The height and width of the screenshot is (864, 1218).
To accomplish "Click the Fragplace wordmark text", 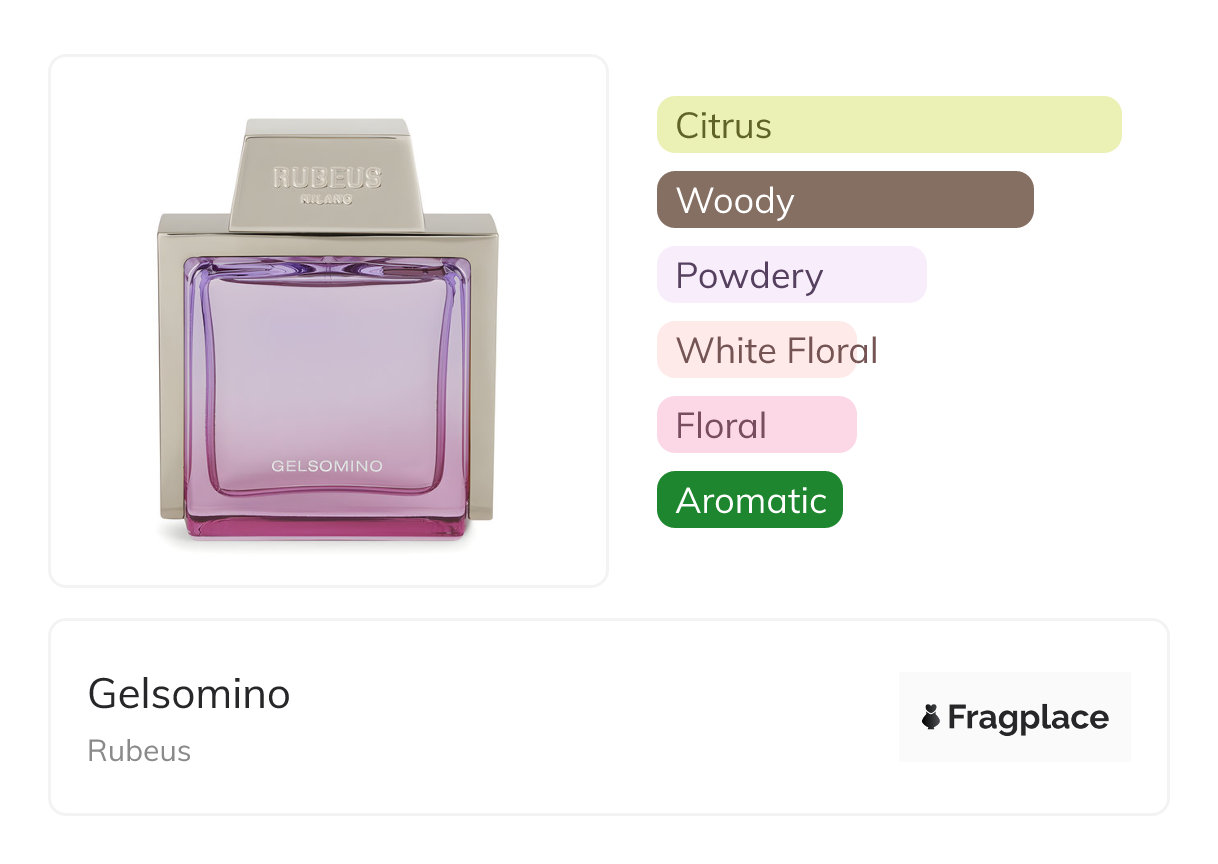I will pyautogui.click(x=1028, y=717).
